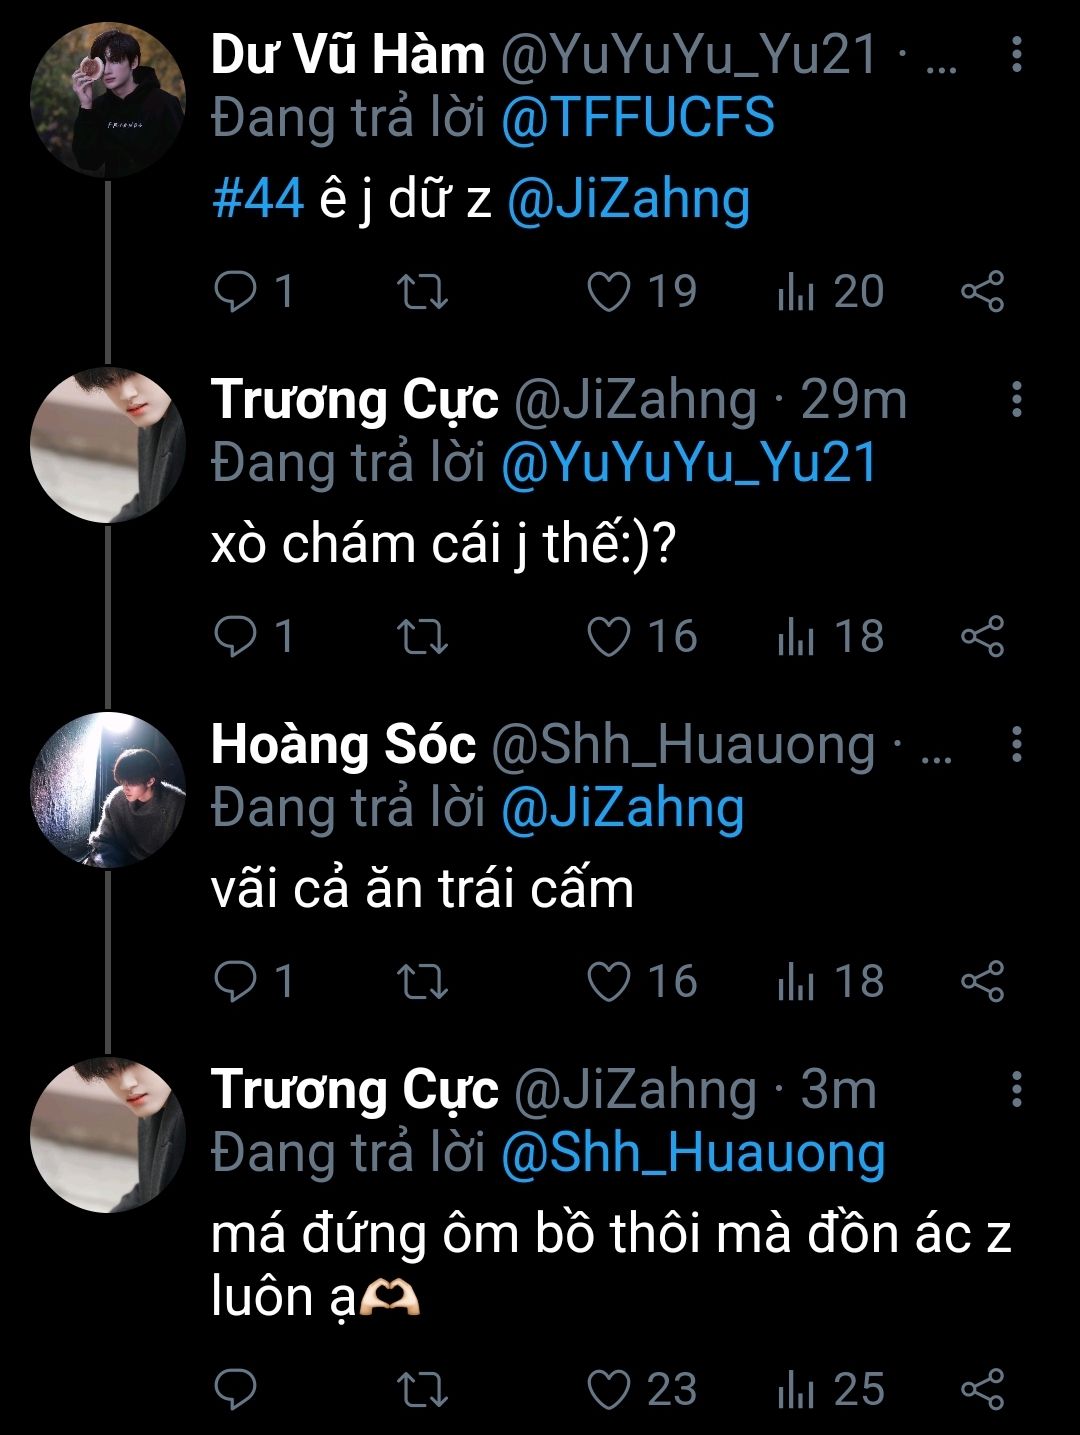This screenshot has height=1435, width=1080.
Task: Open the three-dot menu on Hoàng Sóc's tweet
Action: (x=1016, y=744)
